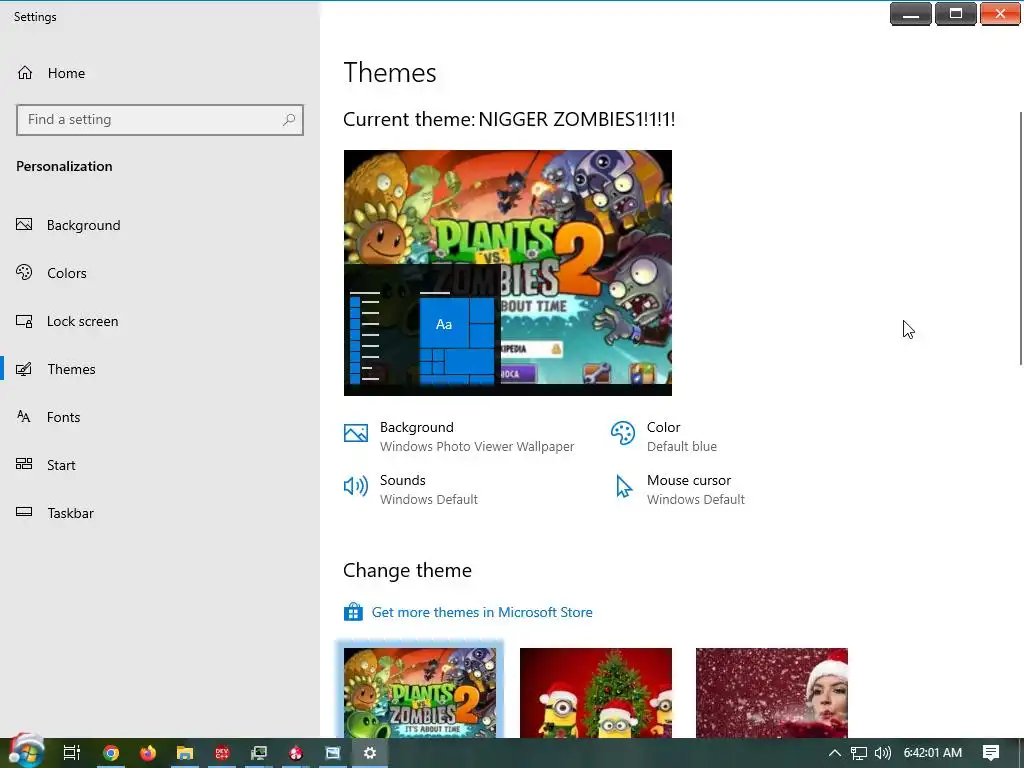
Task: Click the Change theme heading
Action: coord(408,571)
